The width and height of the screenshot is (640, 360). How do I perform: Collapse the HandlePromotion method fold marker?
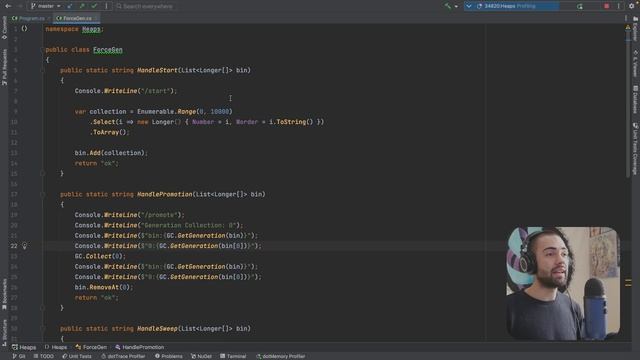42,194
